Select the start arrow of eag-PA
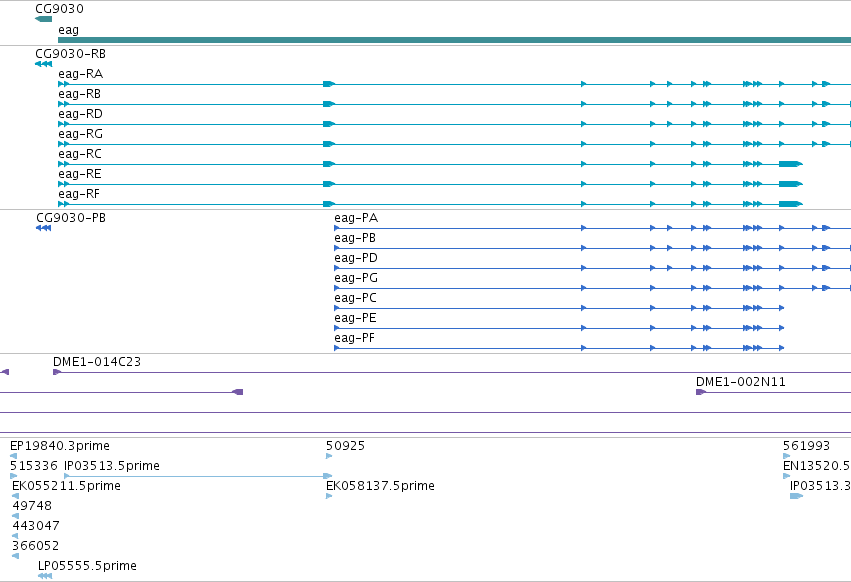The image size is (851, 582). [x=336, y=228]
